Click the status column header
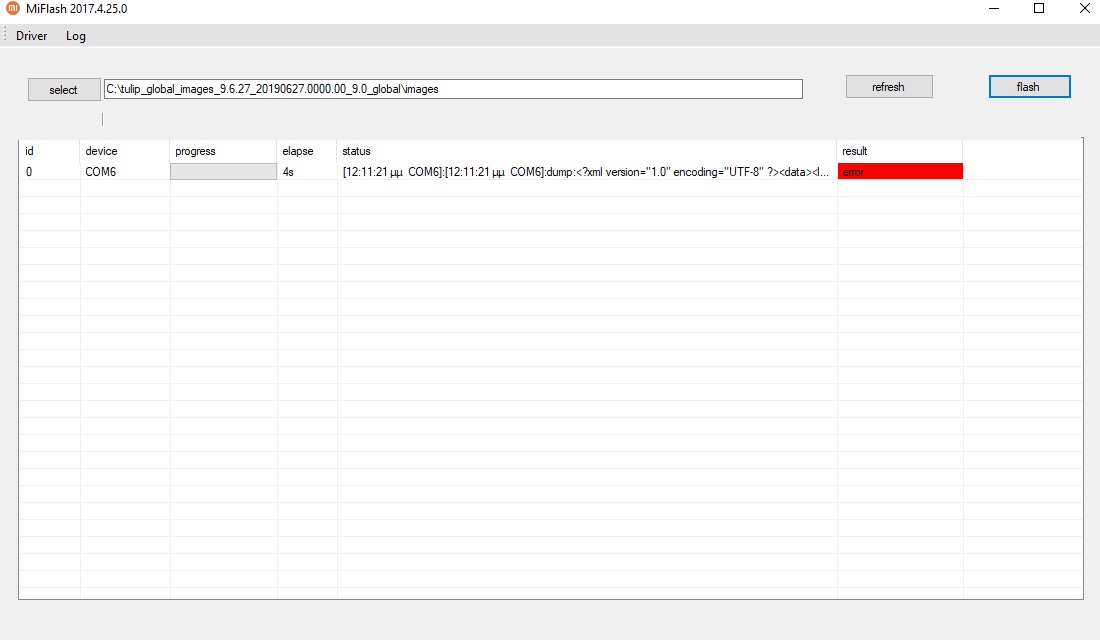This screenshot has width=1100, height=640. [x=356, y=151]
